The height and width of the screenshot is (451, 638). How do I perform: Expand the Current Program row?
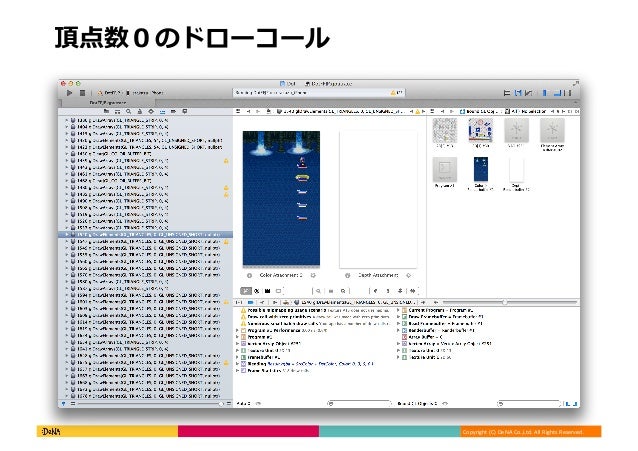point(398,310)
